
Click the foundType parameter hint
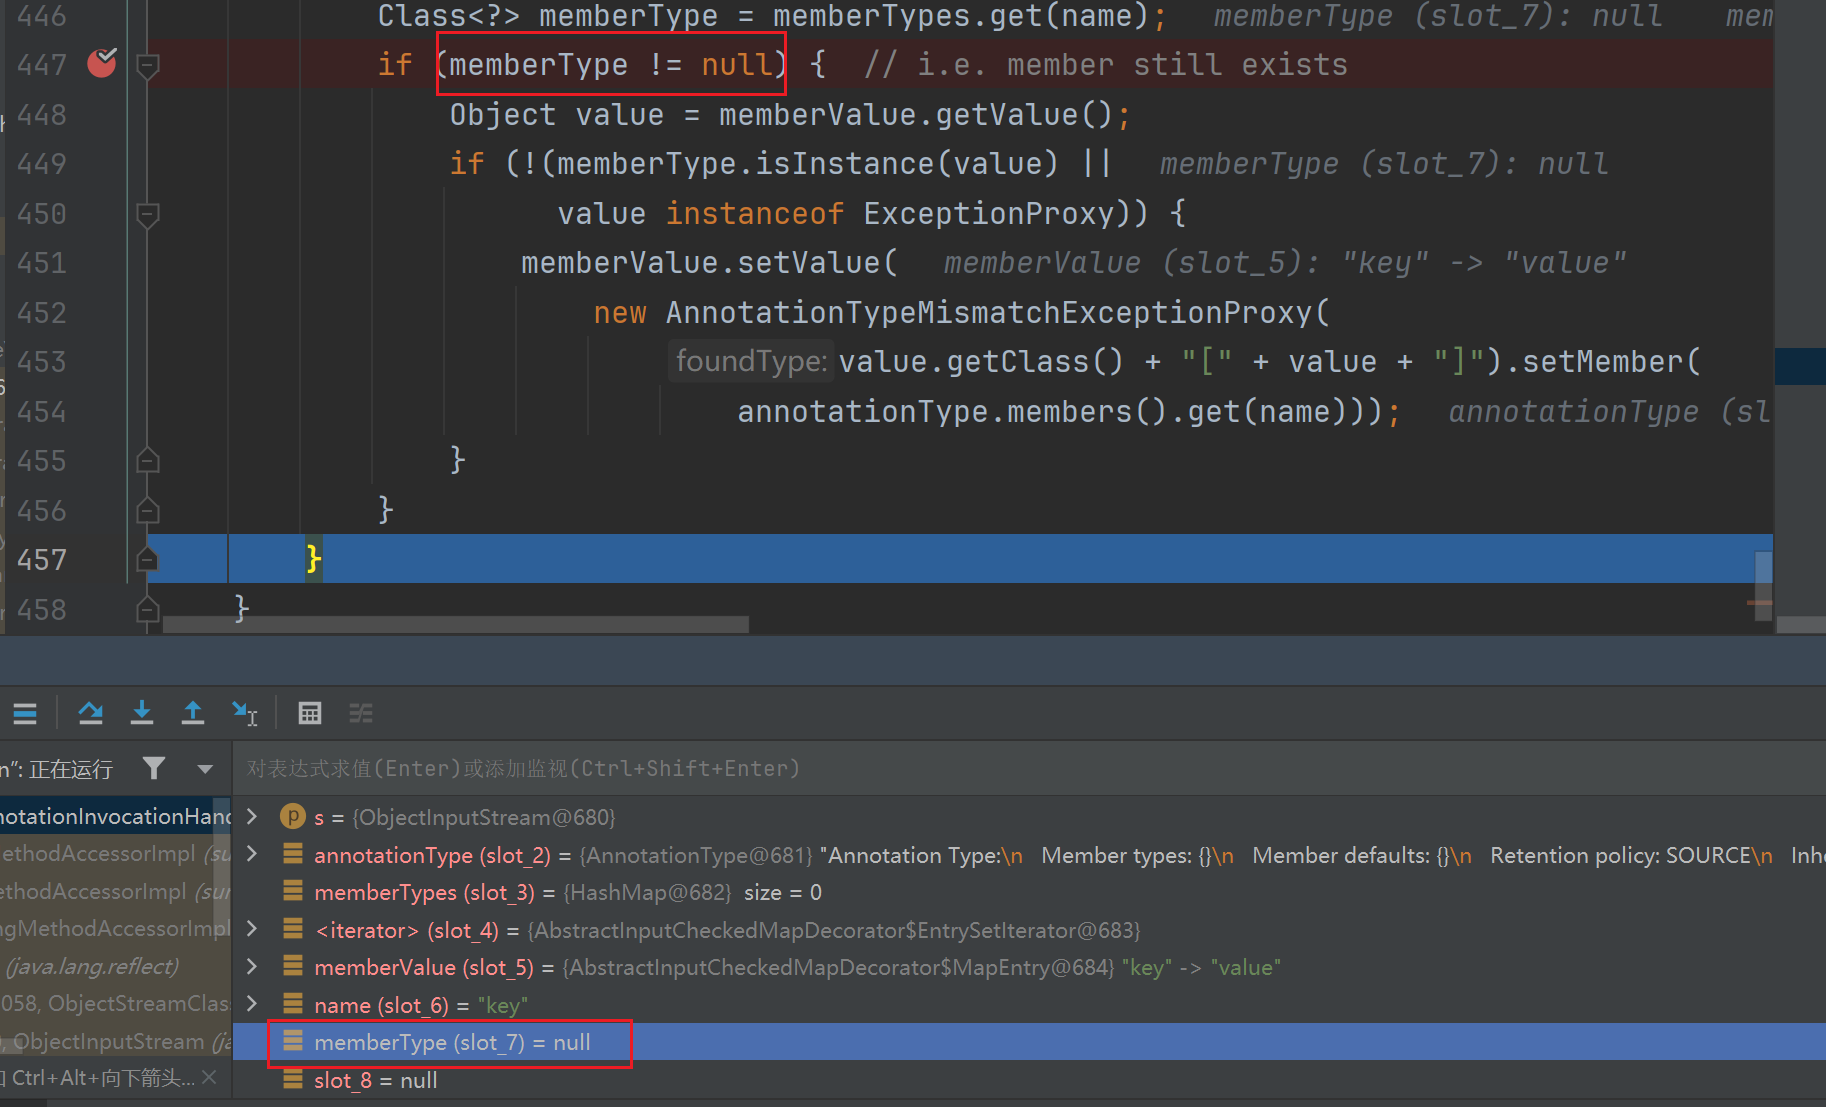pos(751,361)
